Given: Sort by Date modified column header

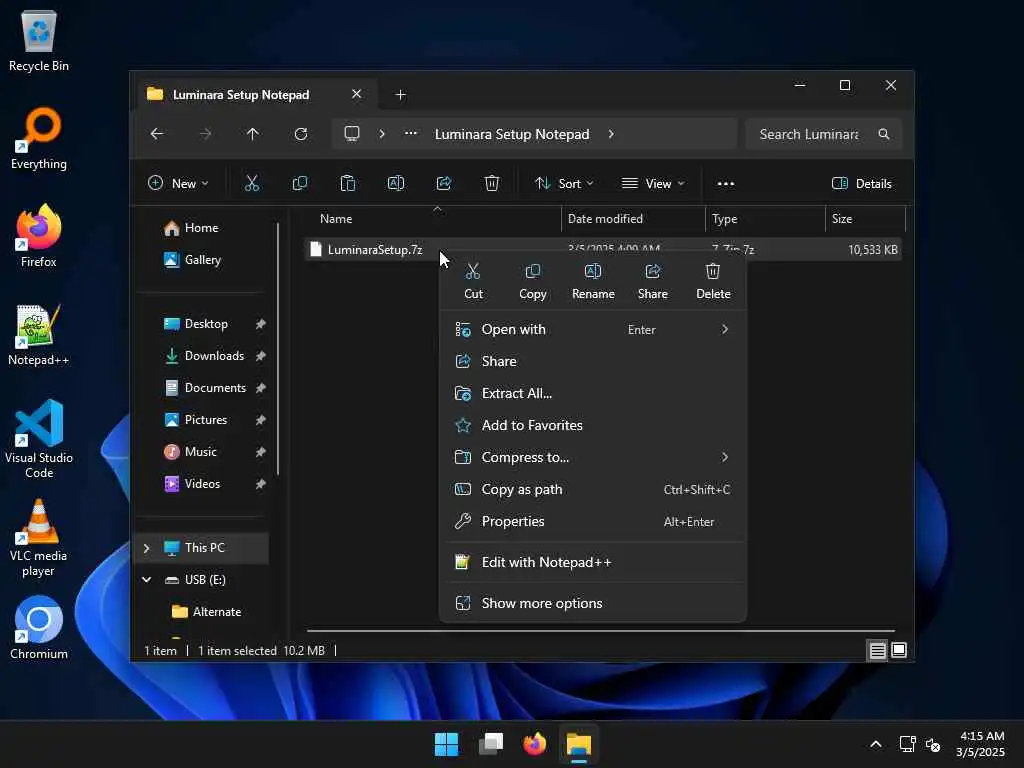Looking at the screenshot, I should tap(633, 219).
